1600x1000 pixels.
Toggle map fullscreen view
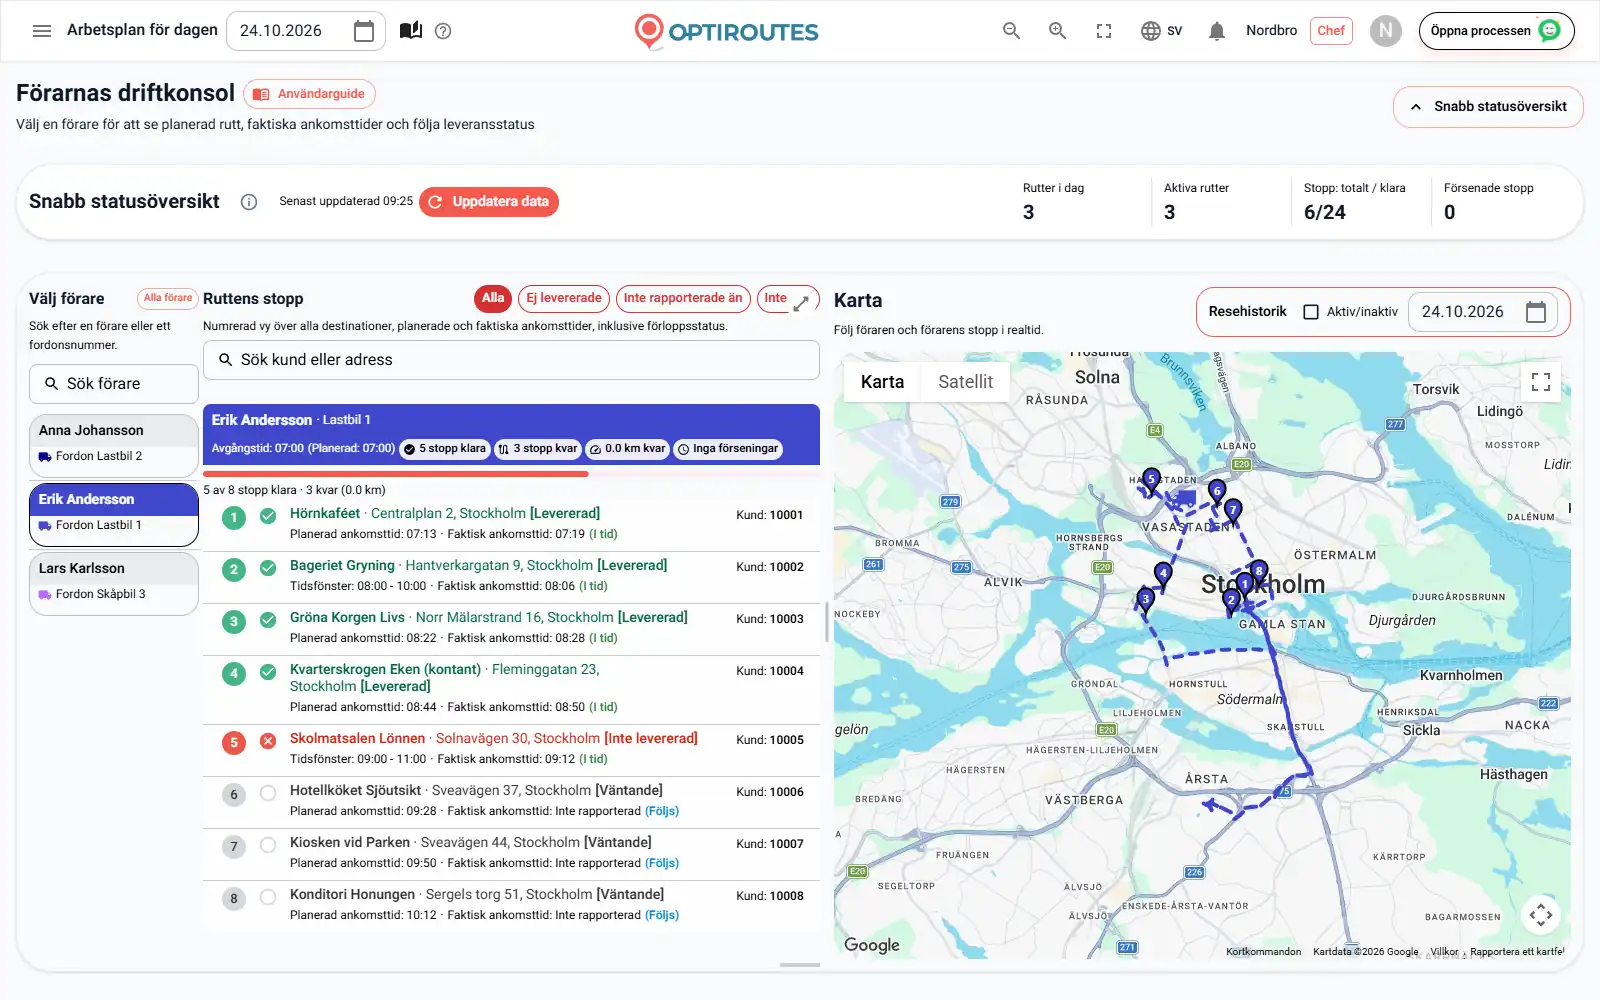pyautogui.click(x=1541, y=382)
